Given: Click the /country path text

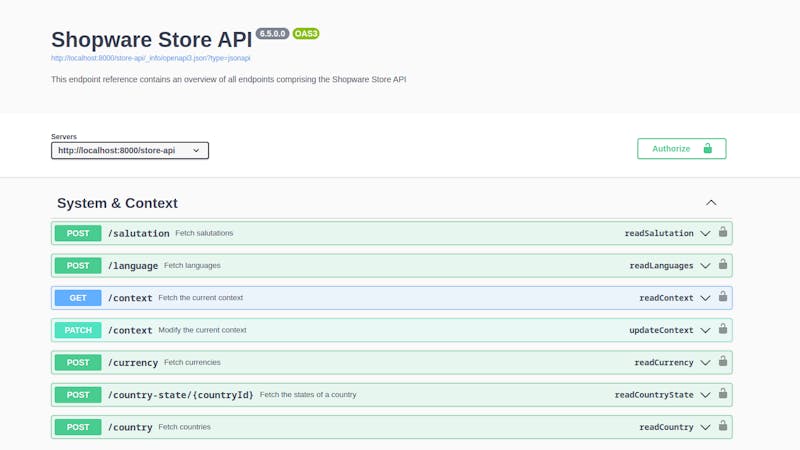Looking at the screenshot, I should (130, 428).
